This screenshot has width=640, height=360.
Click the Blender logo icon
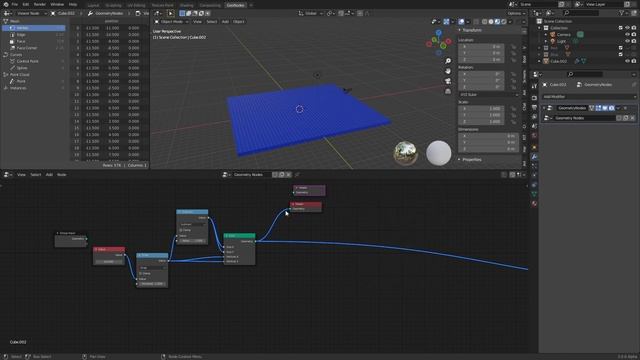coord(6,4)
